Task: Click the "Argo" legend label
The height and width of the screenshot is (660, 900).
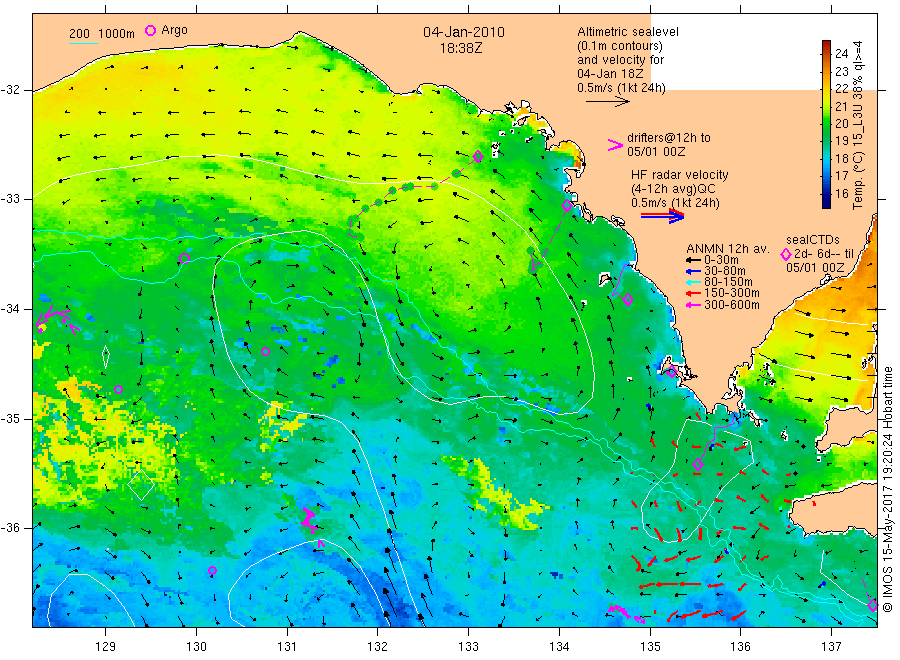Action: click(x=174, y=30)
